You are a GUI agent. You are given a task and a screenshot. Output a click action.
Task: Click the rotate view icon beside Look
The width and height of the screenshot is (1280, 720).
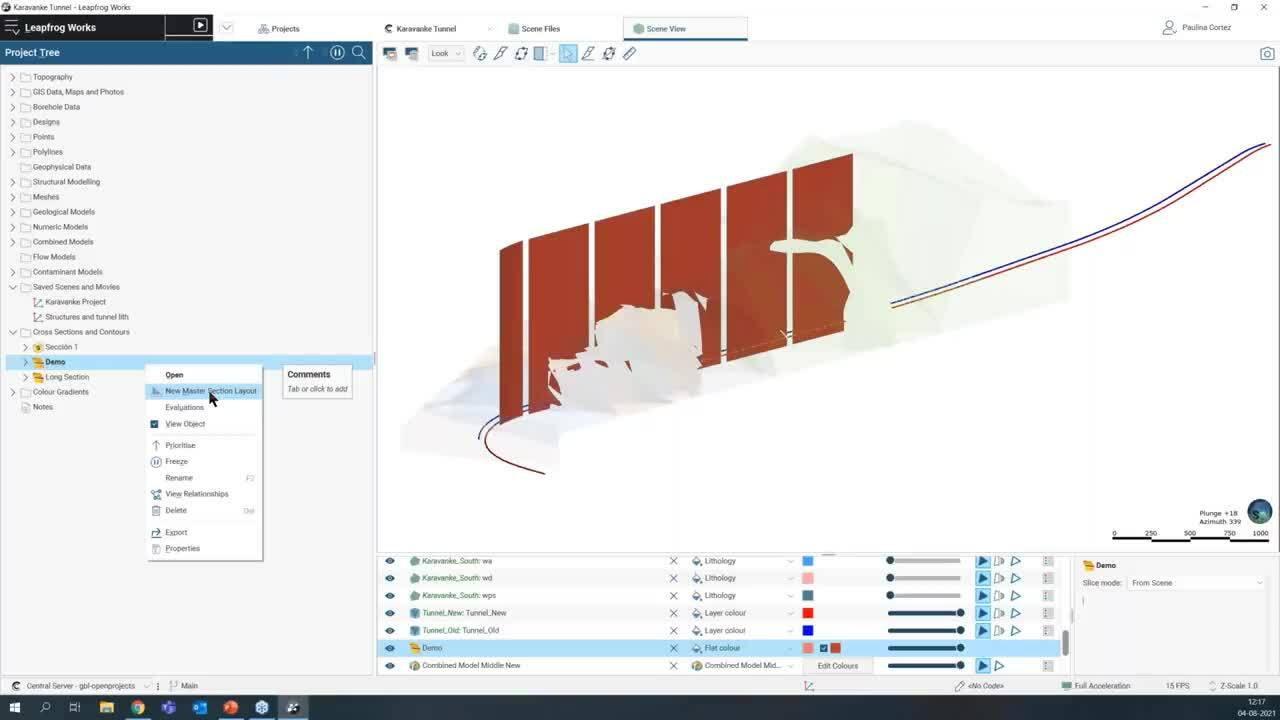click(480, 53)
